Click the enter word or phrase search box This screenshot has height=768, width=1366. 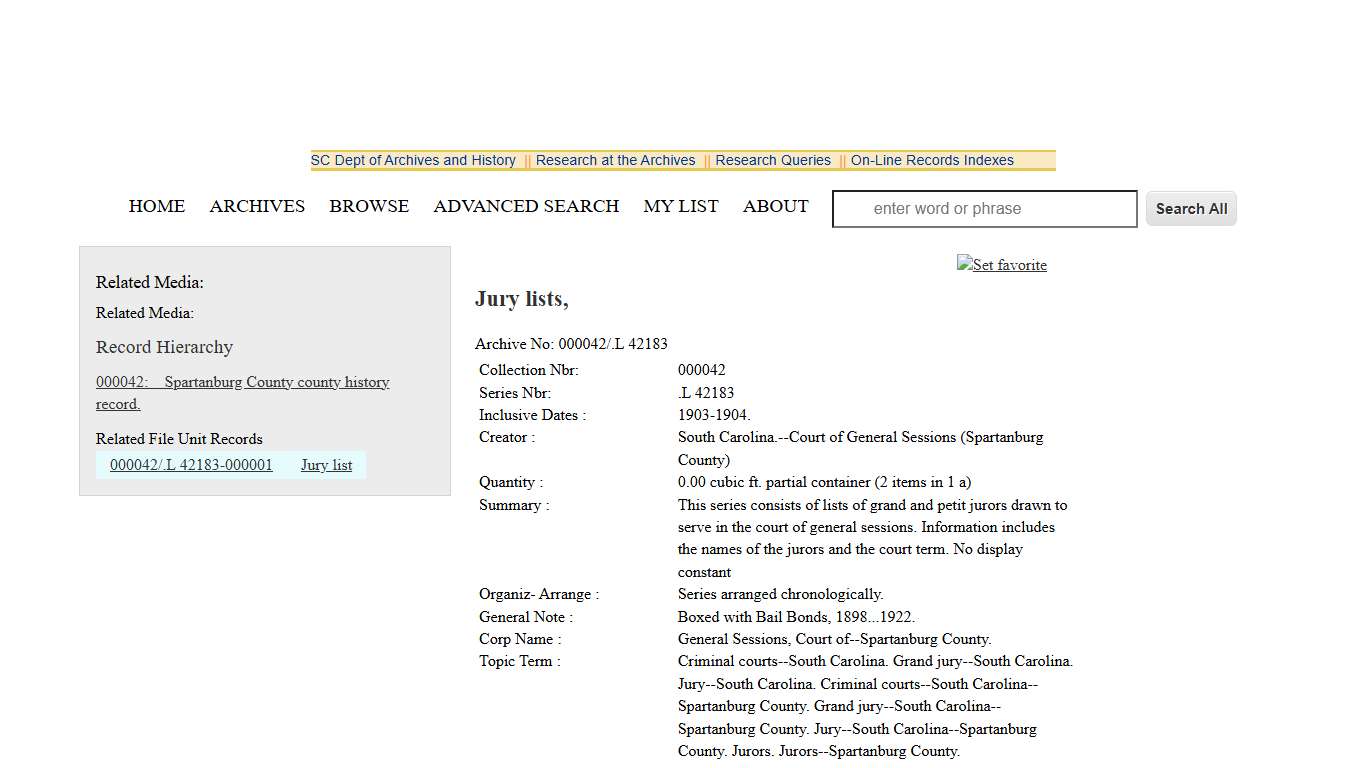983,208
